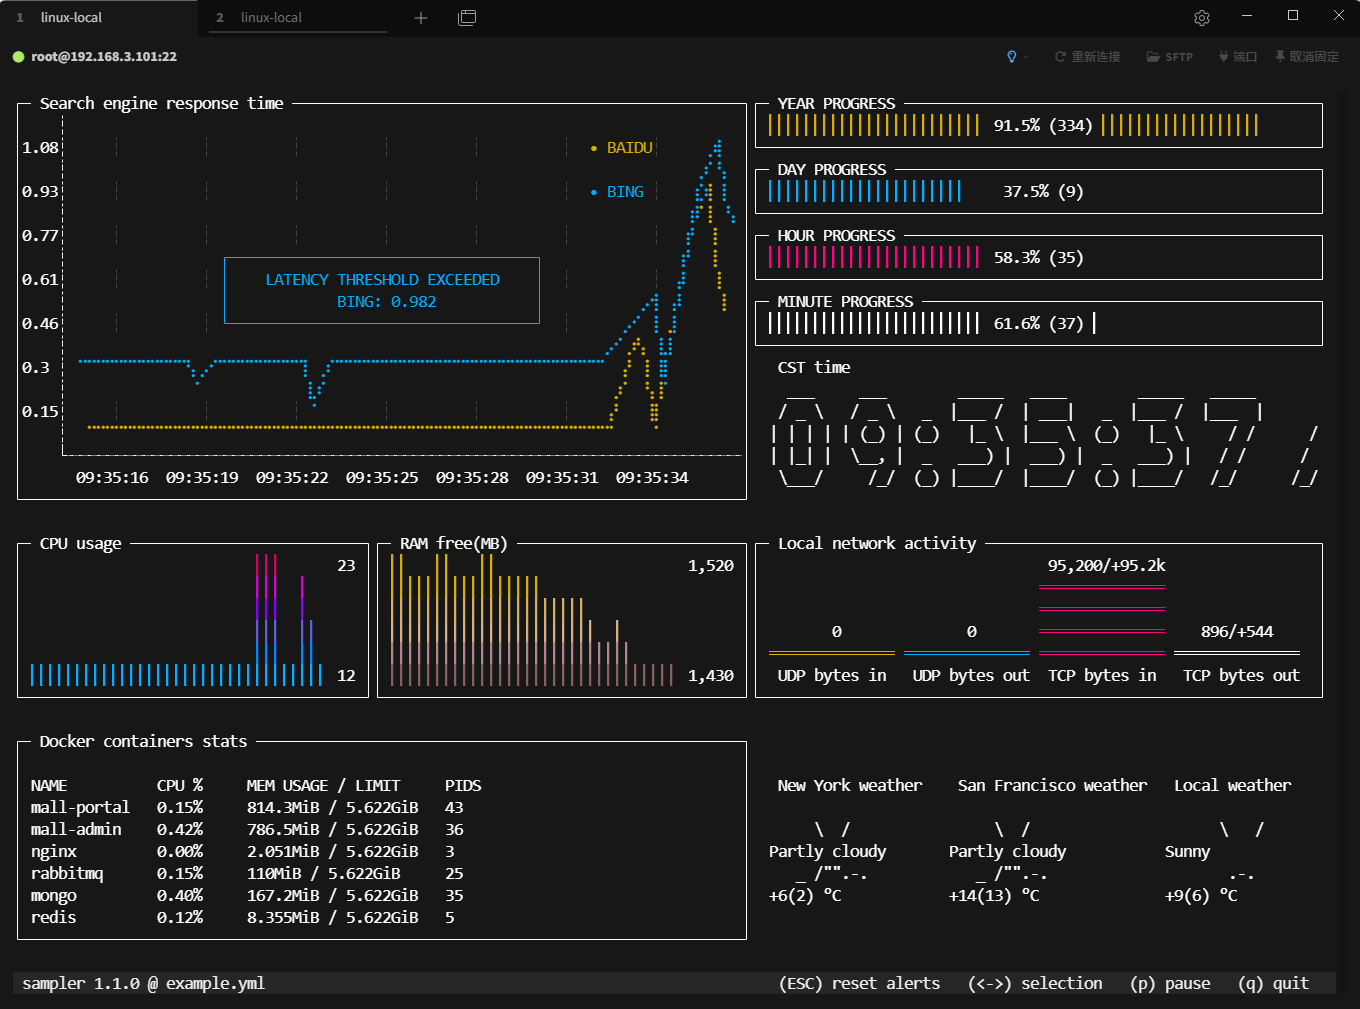Switch to the second linux-local tab
Viewport: 1360px width, 1009px height.
click(271, 18)
